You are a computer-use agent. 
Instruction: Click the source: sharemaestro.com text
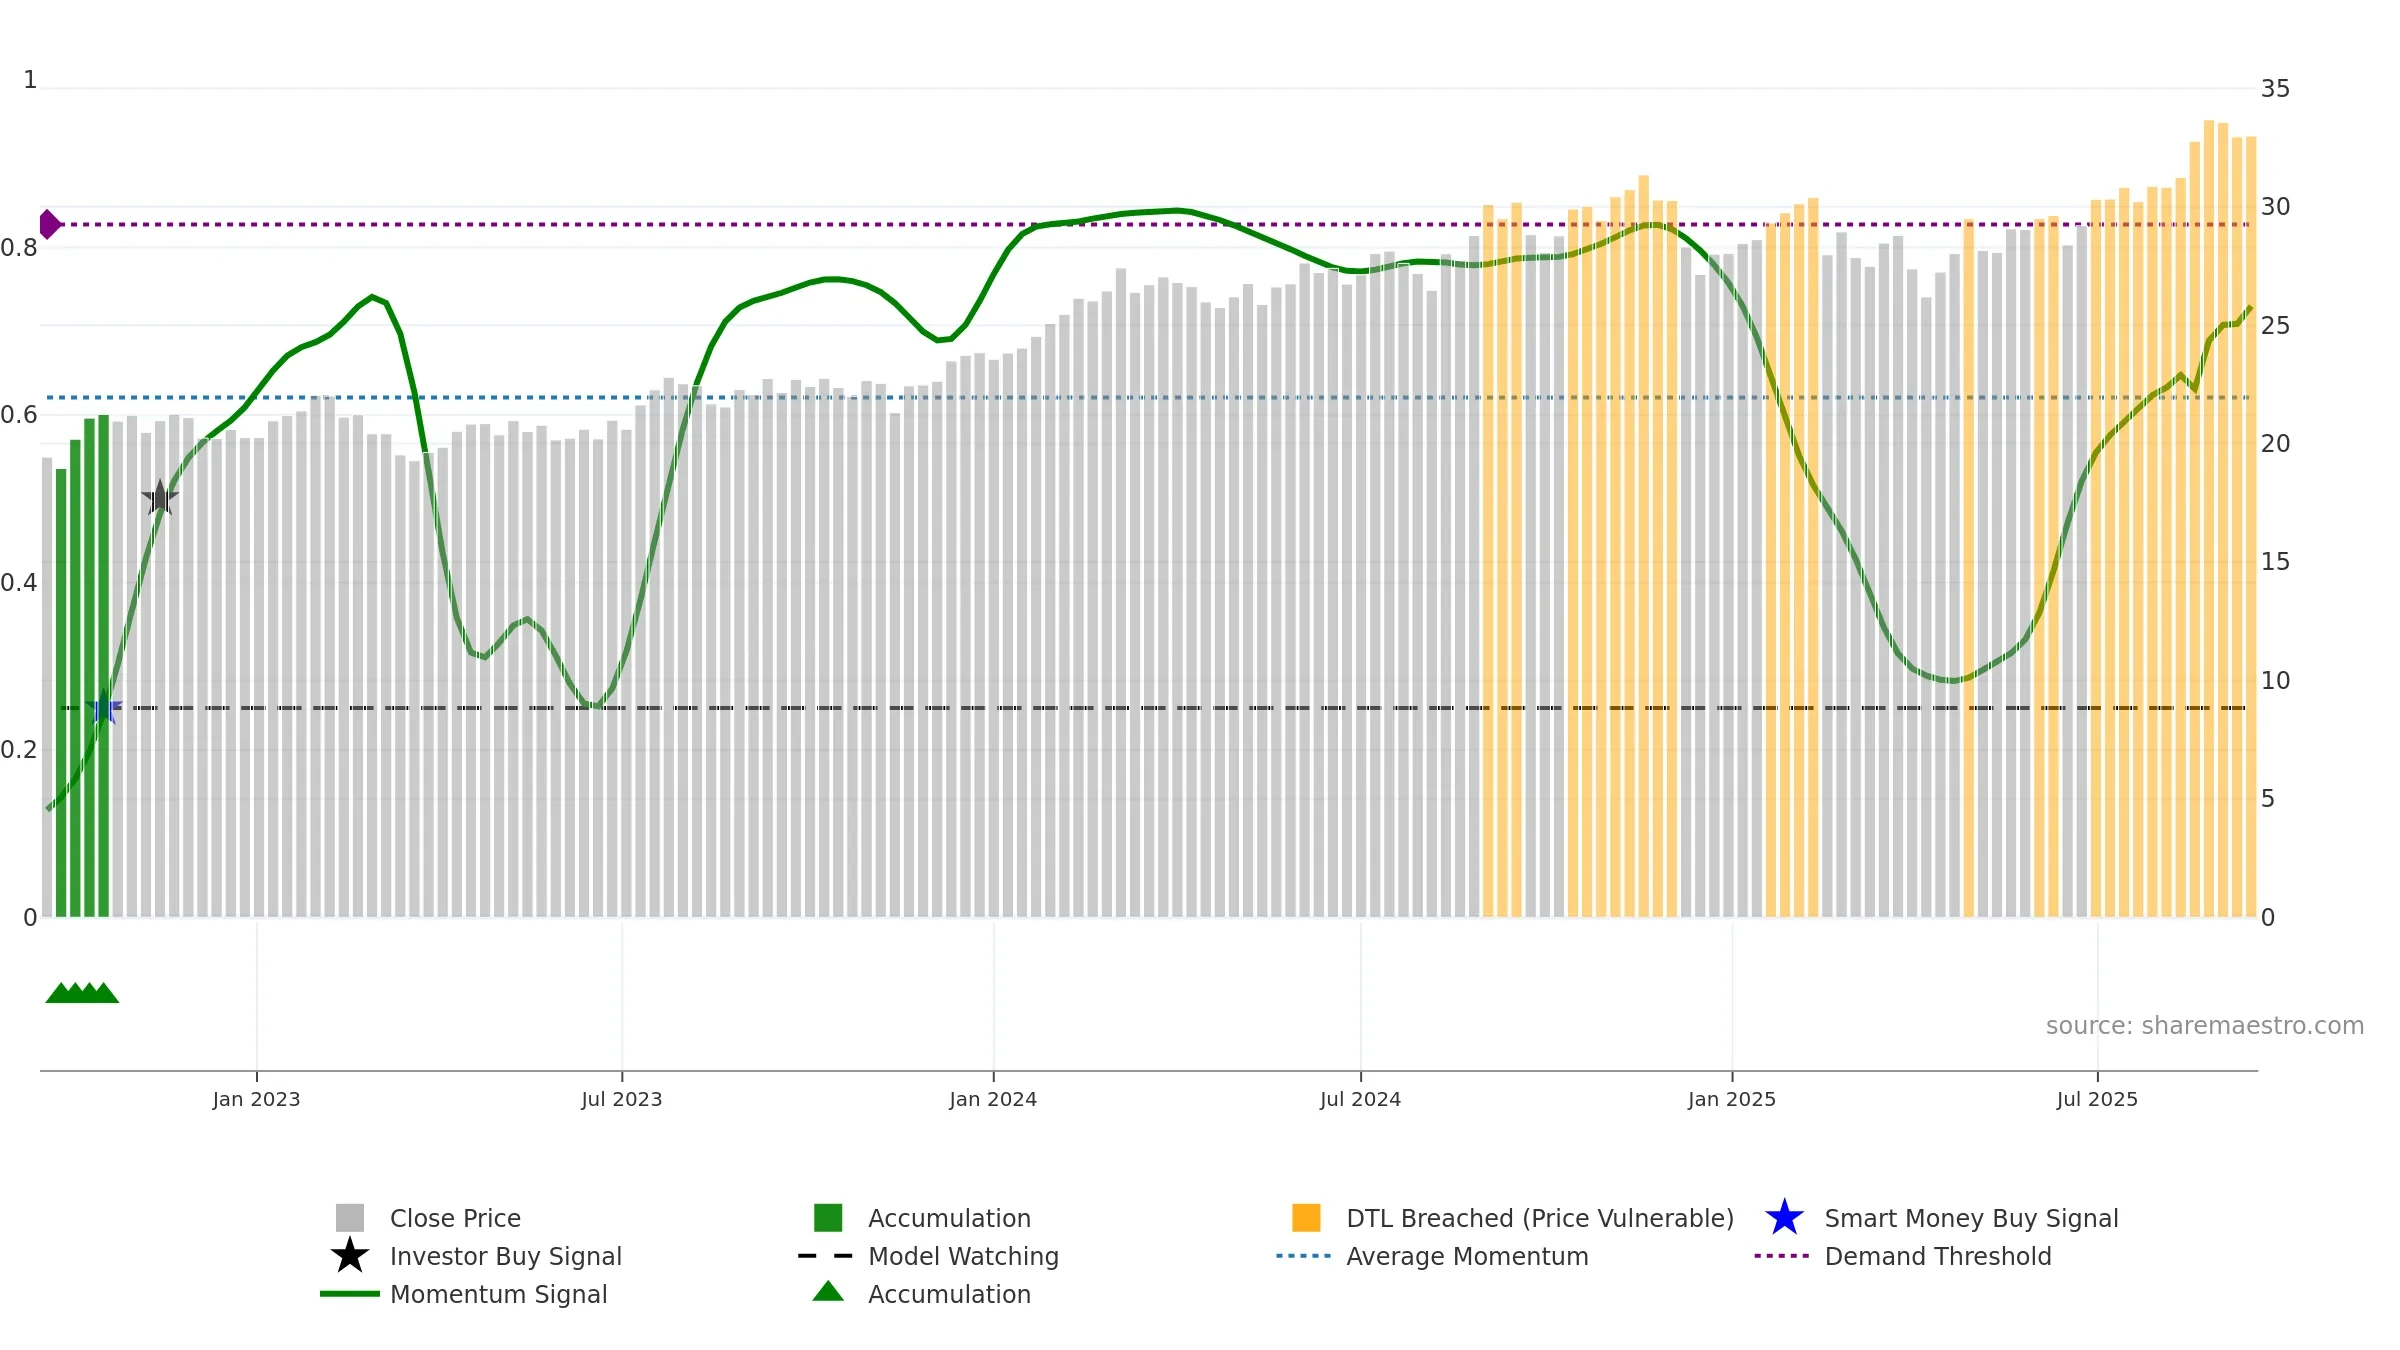(x=2205, y=1026)
